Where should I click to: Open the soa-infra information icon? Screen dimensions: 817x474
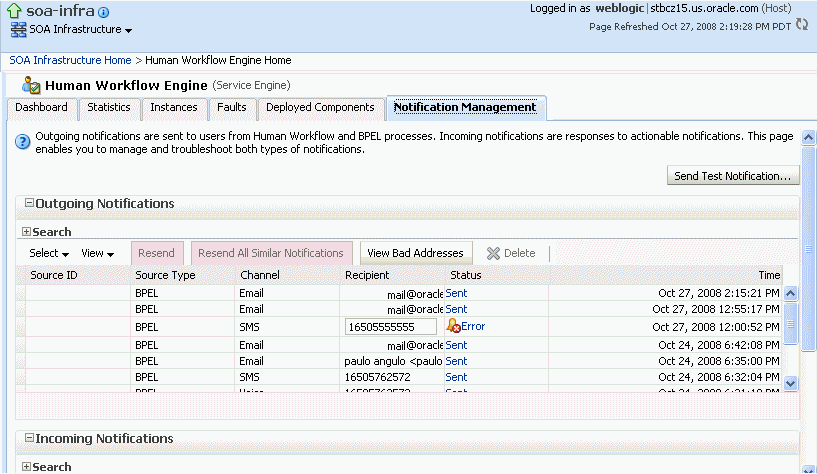(x=104, y=12)
